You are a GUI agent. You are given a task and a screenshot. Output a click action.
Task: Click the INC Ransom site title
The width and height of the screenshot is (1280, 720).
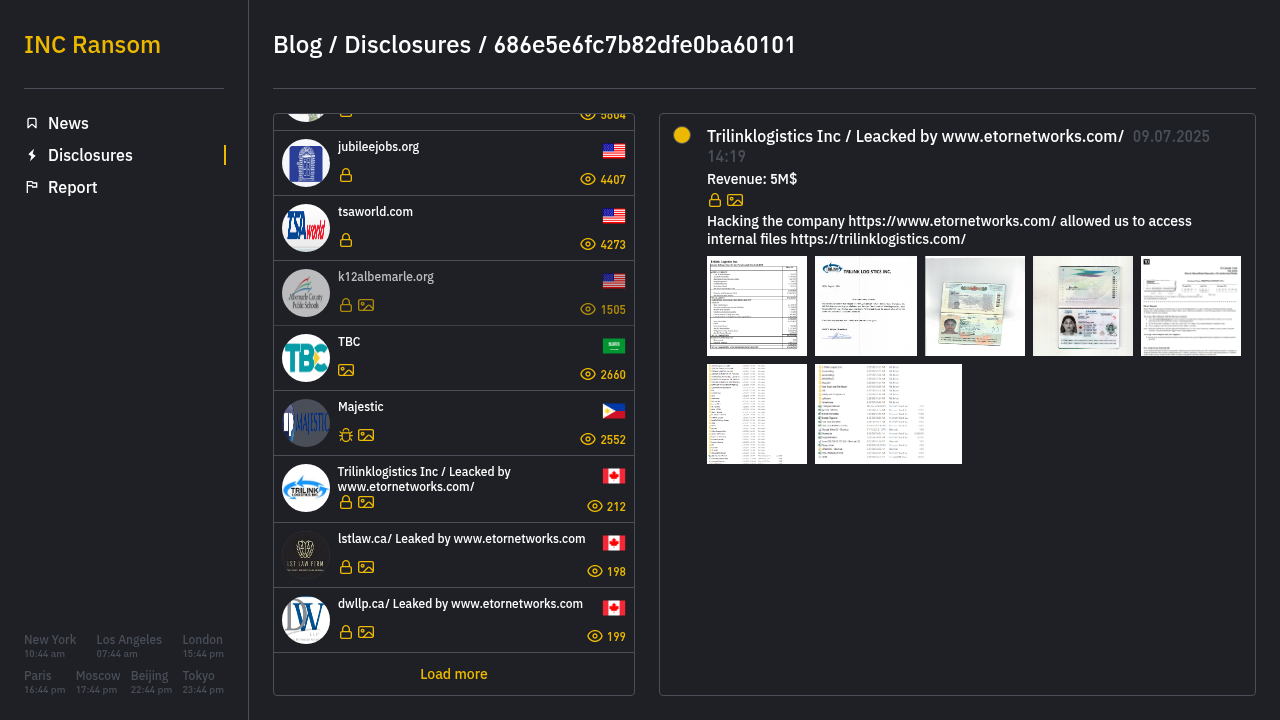tap(92, 45)
